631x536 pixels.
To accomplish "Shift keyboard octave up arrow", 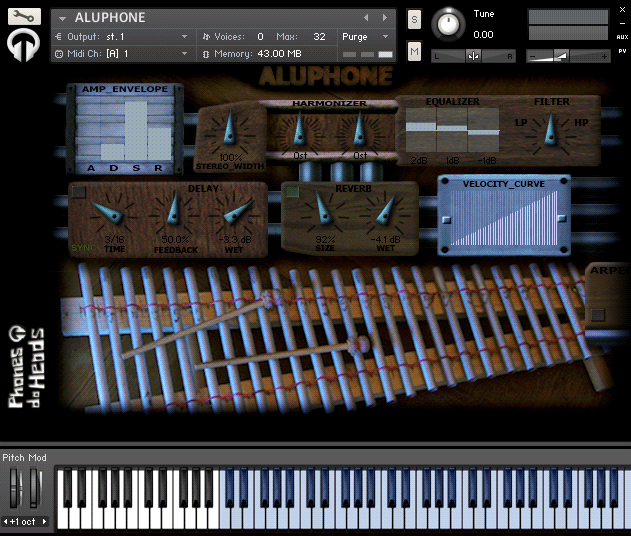I will tap(44, 522).
